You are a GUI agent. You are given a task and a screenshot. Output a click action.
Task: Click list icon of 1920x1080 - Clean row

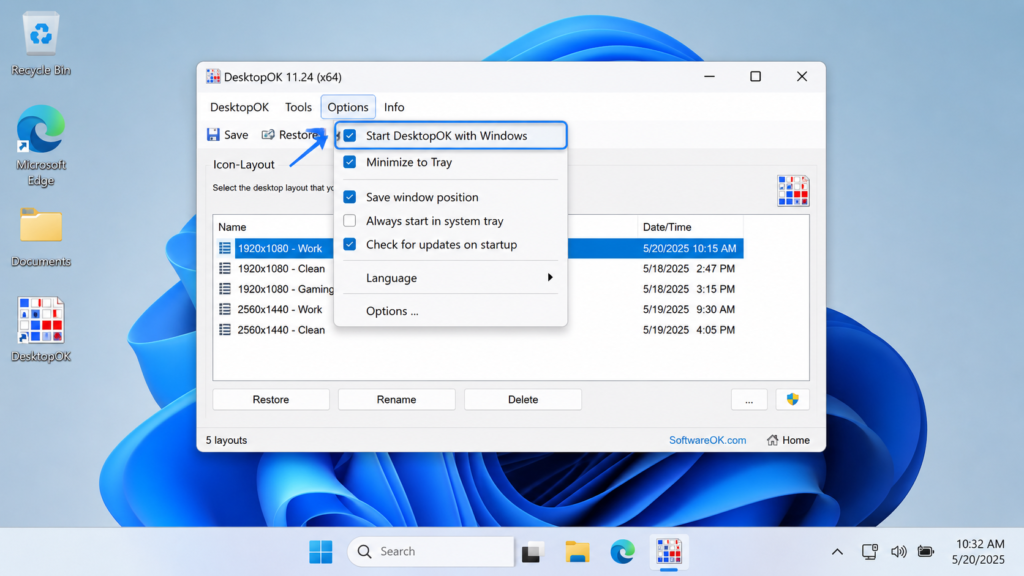pos(225,268)
